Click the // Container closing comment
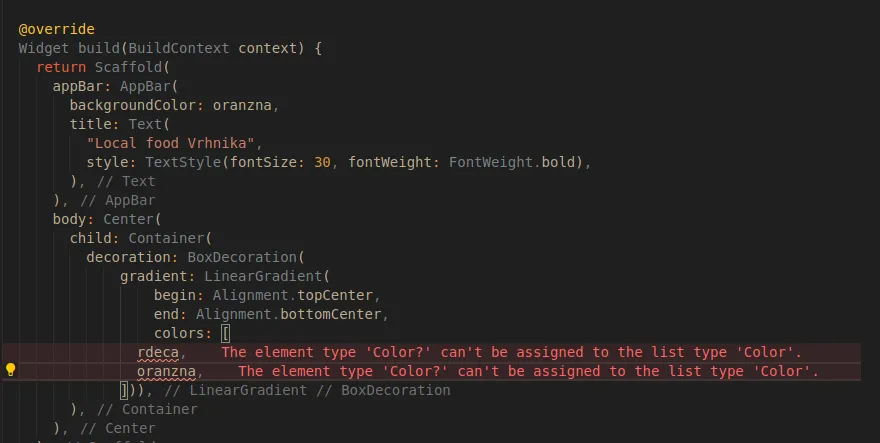The height and width of the screenshot is (443, 880). pos(147,409)
